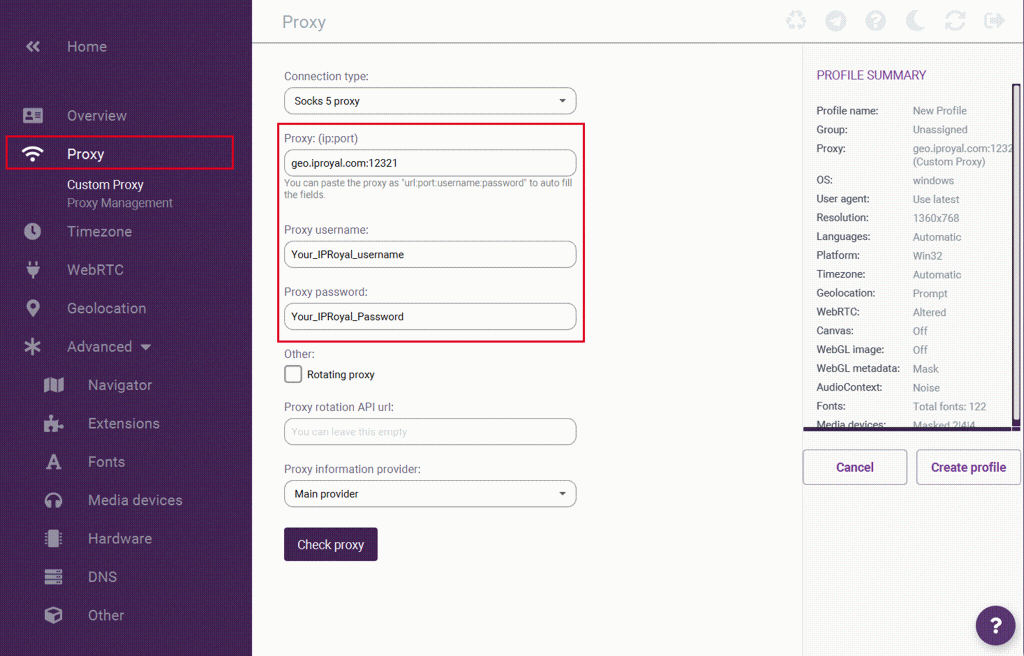
Task: Open the WebRTC settings section
Action: (x=95, y=270)
